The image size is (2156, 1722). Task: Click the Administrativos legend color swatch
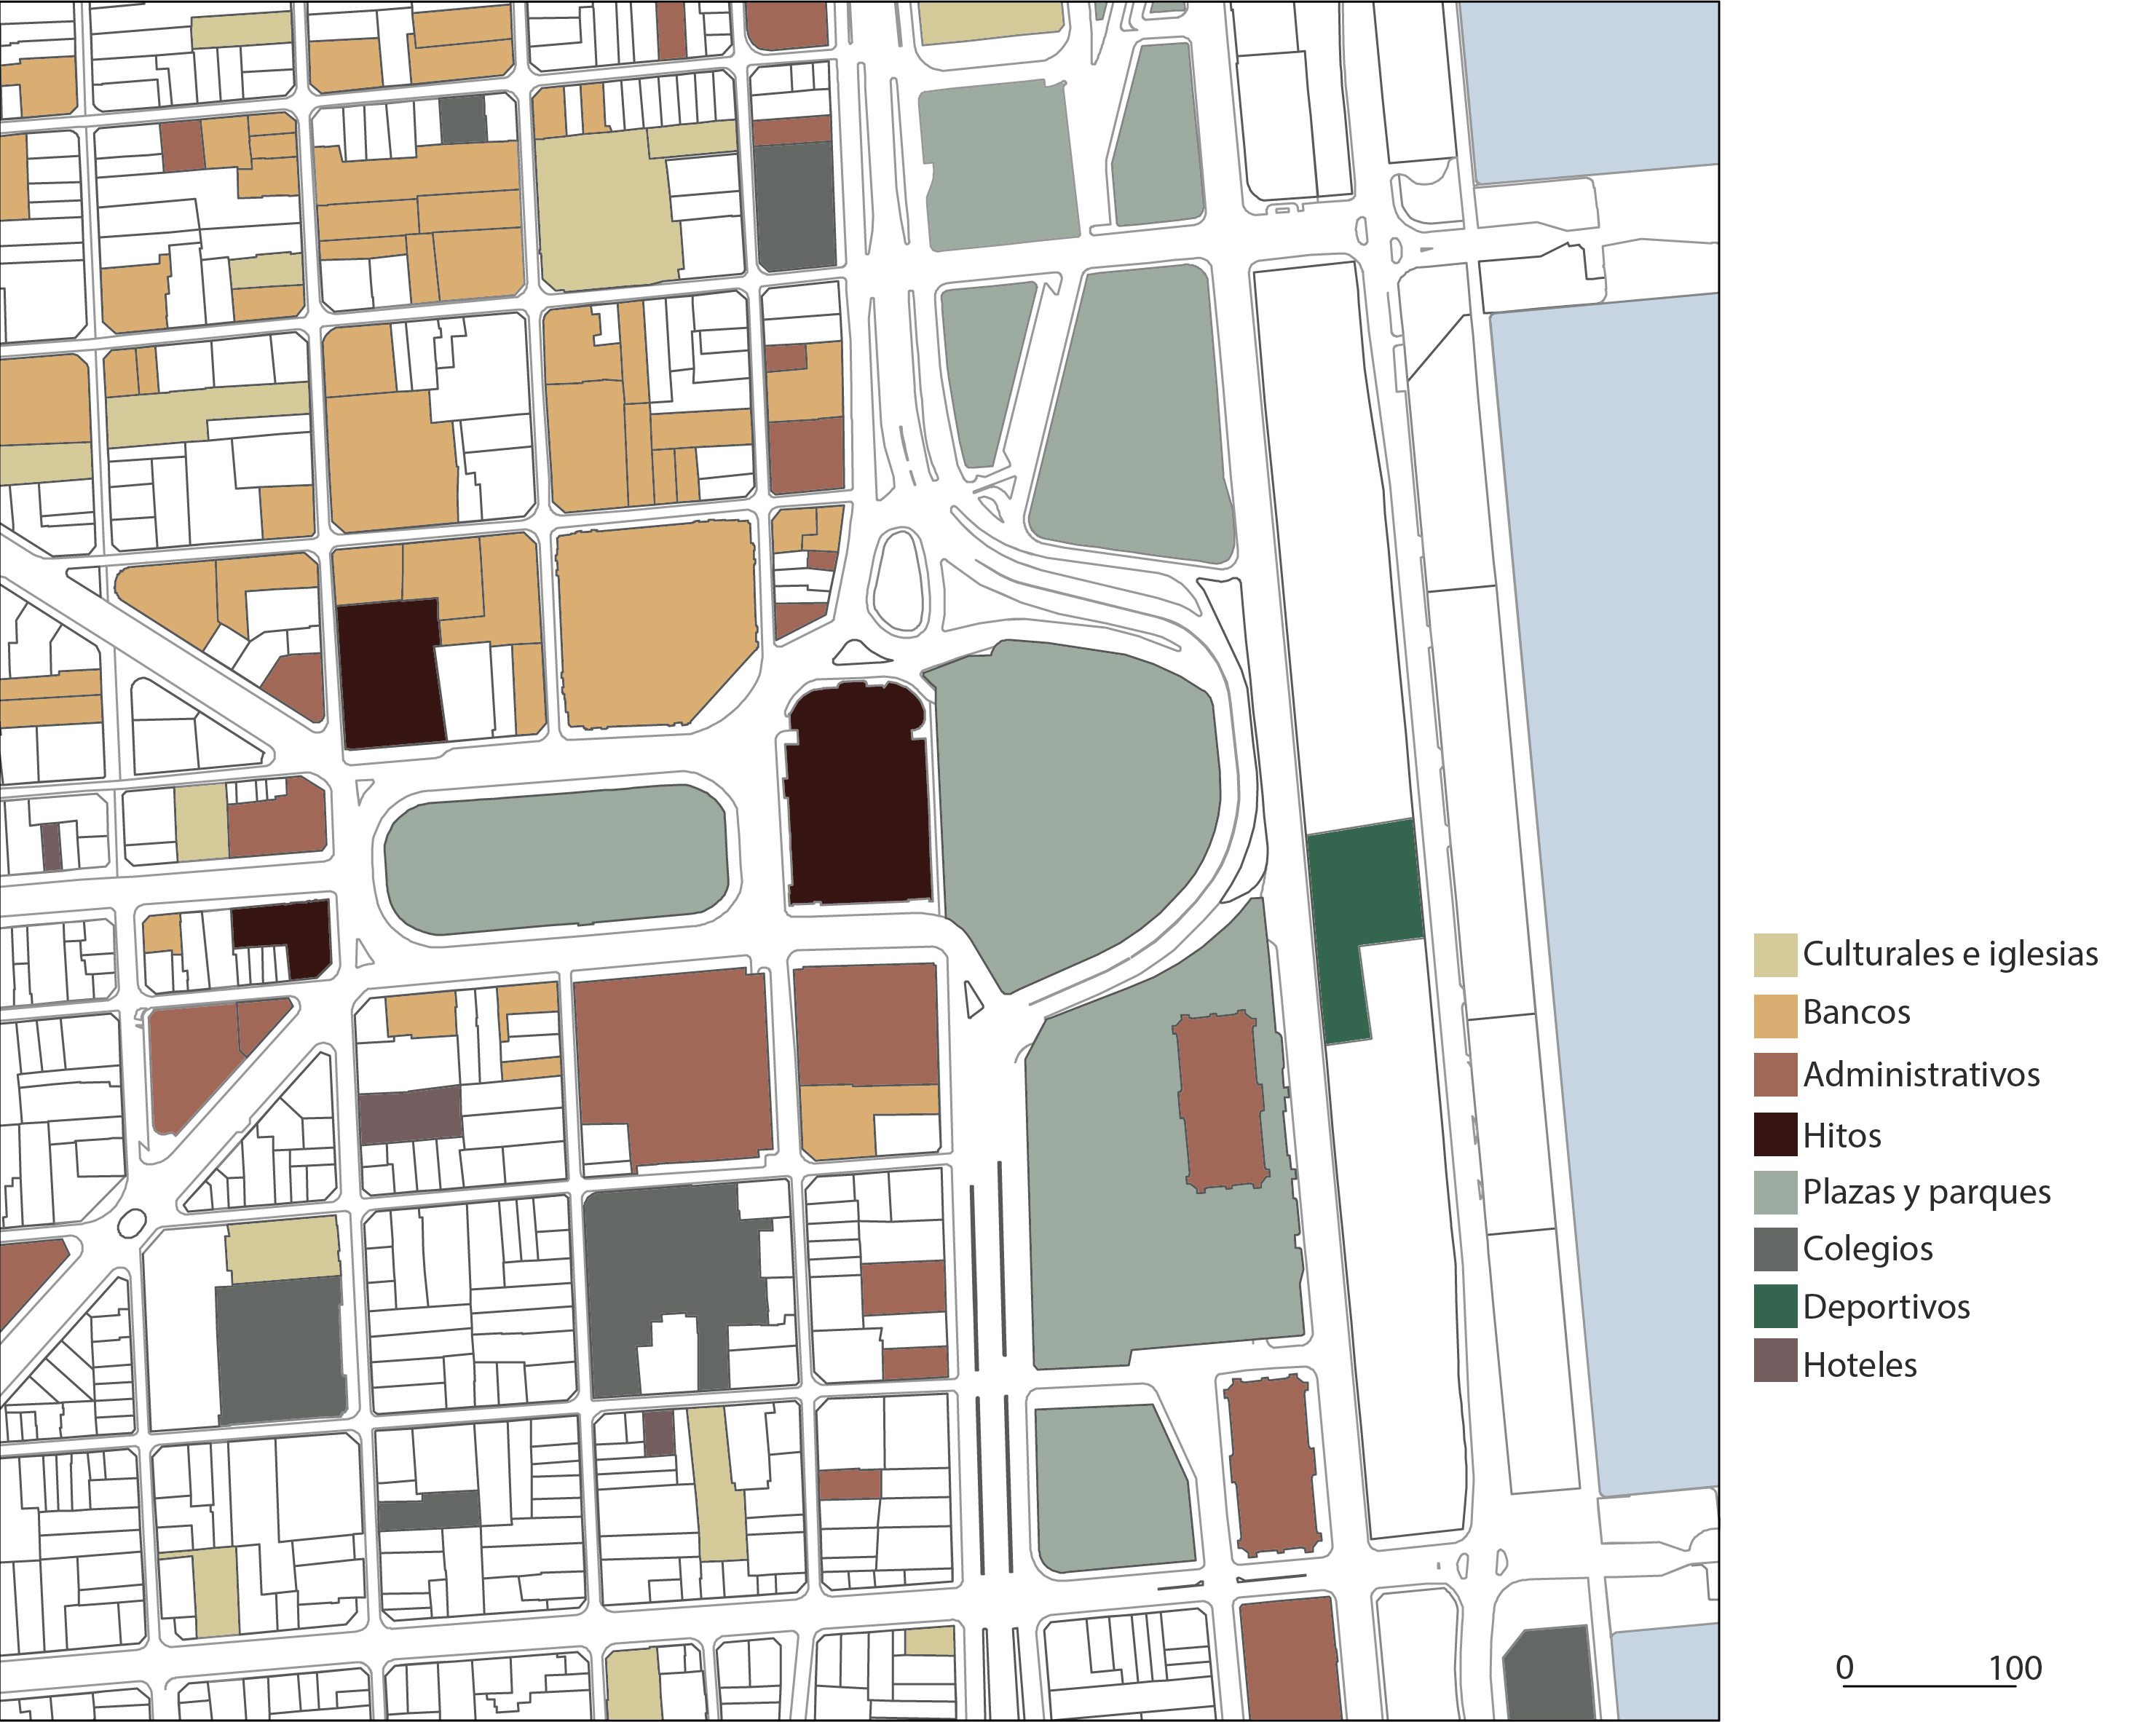[x=1775, y=1075]
